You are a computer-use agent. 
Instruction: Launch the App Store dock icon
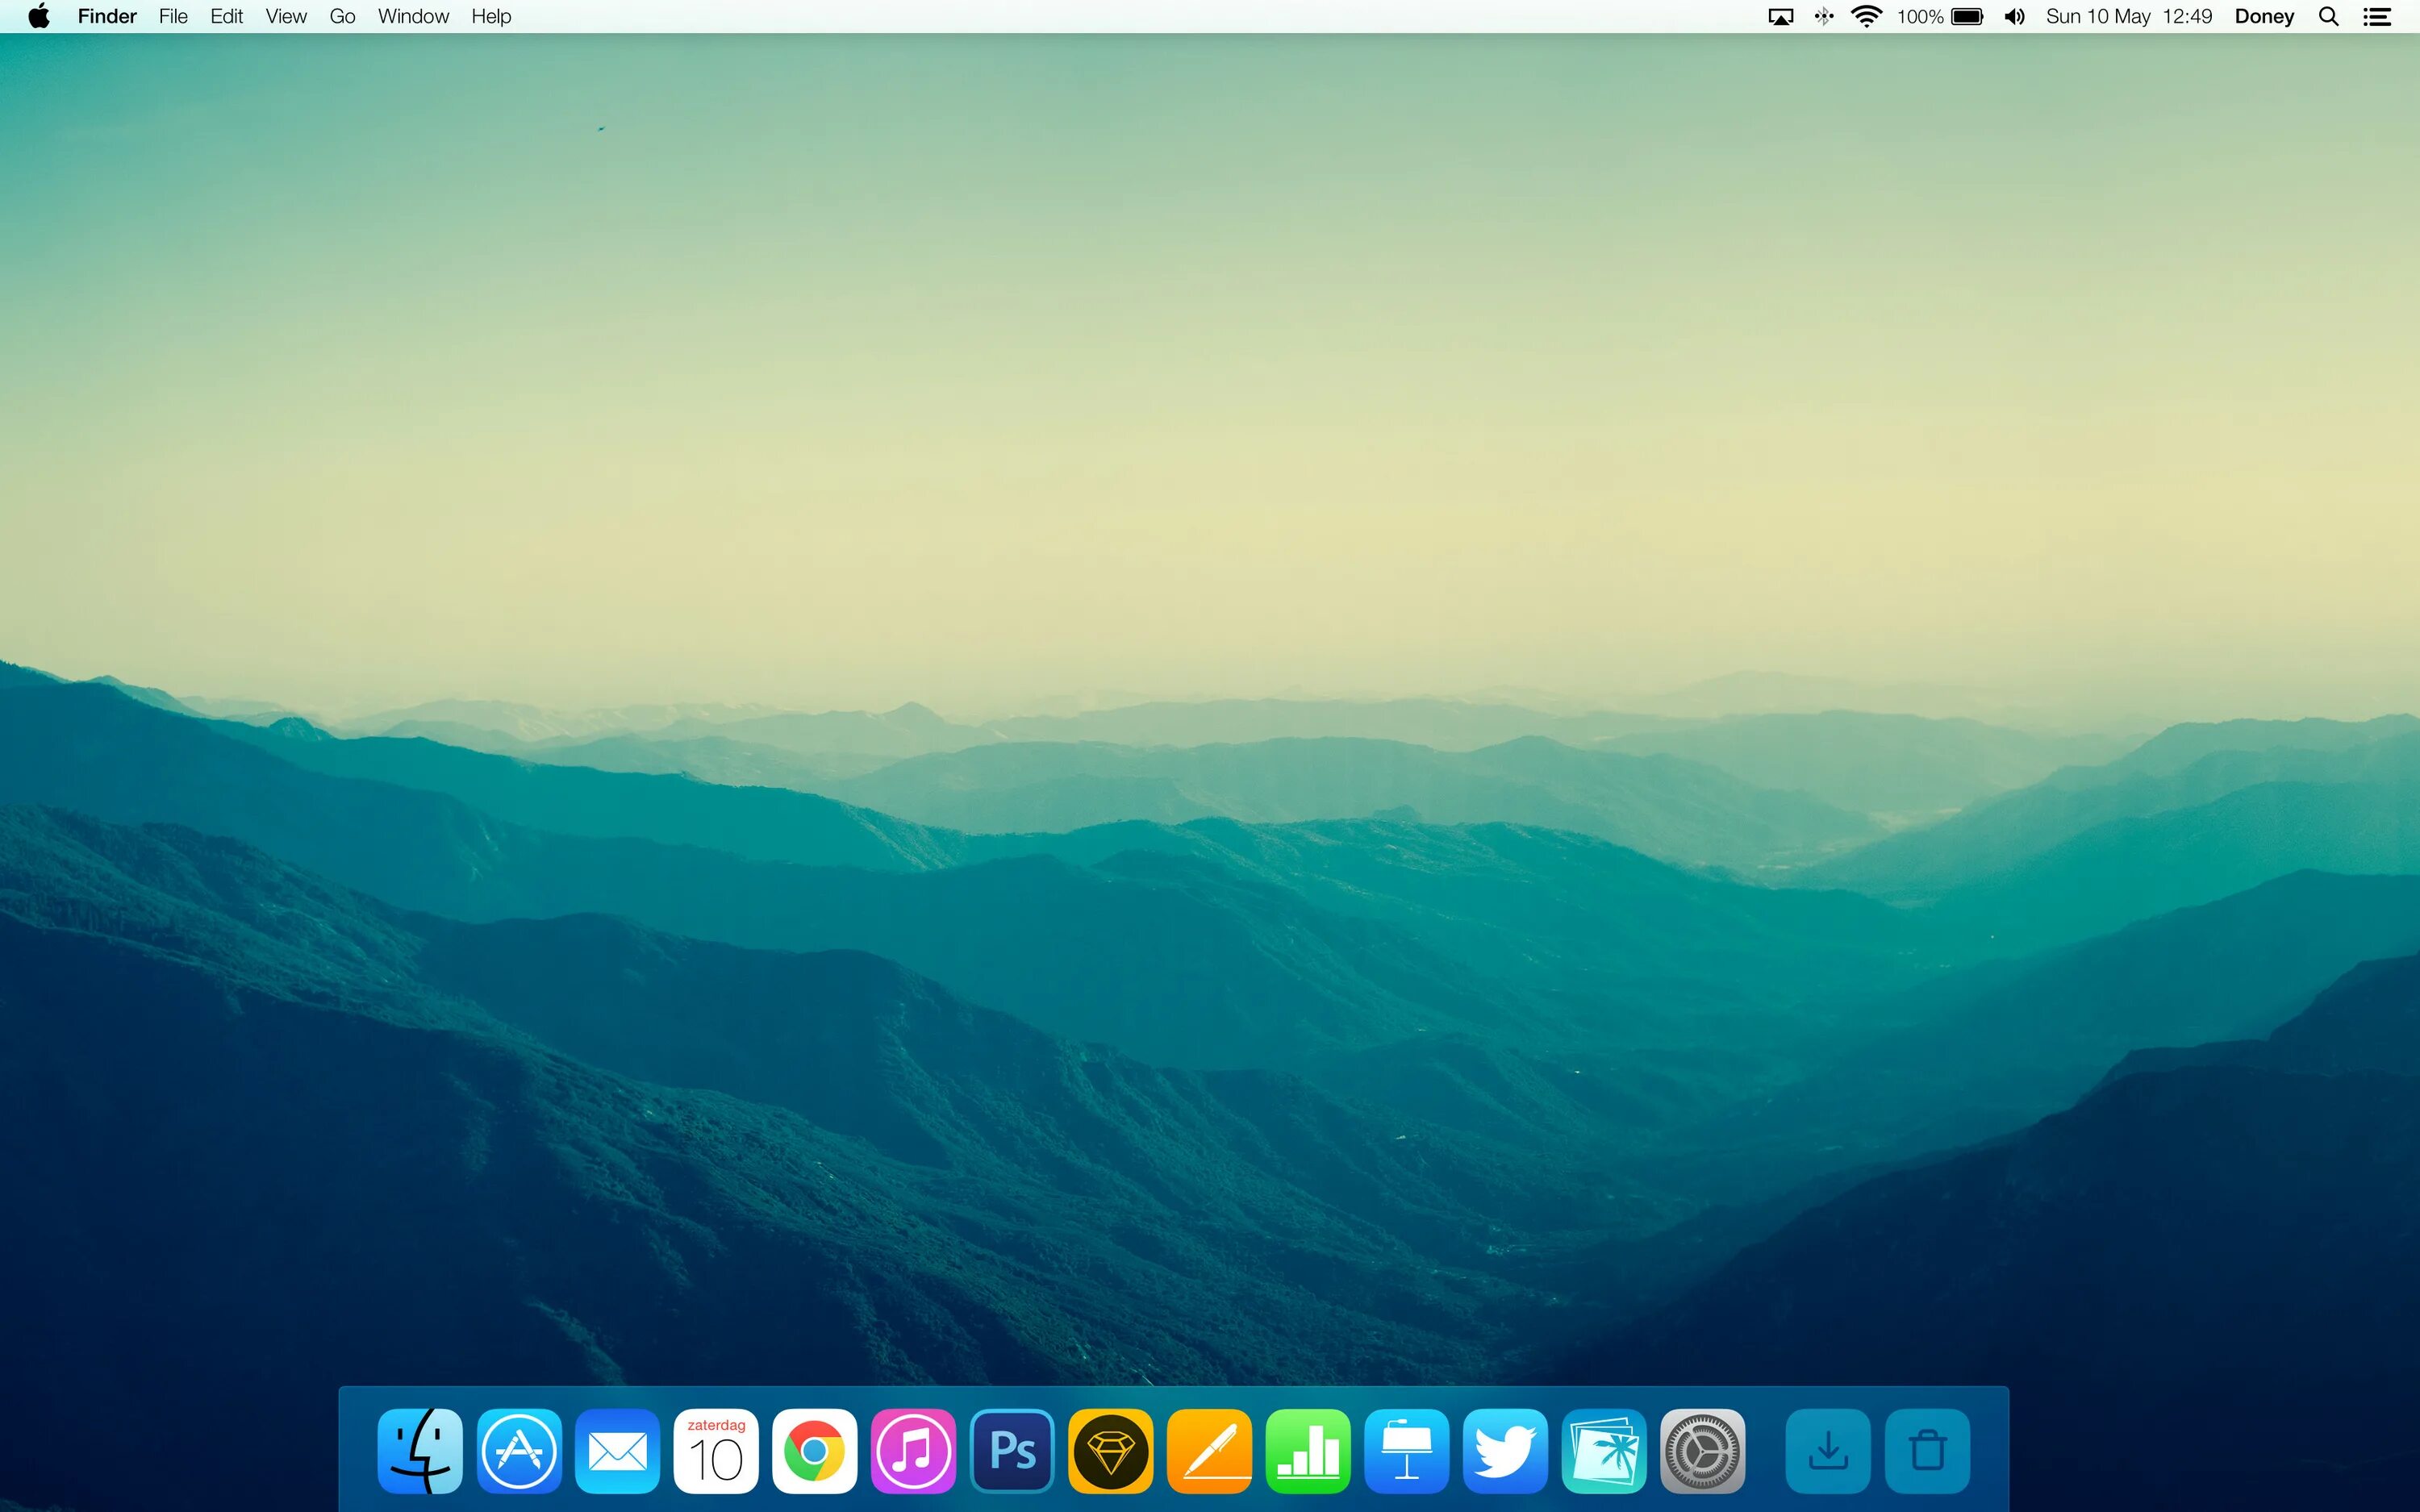pyautogui.click(x=519, y=1450)
